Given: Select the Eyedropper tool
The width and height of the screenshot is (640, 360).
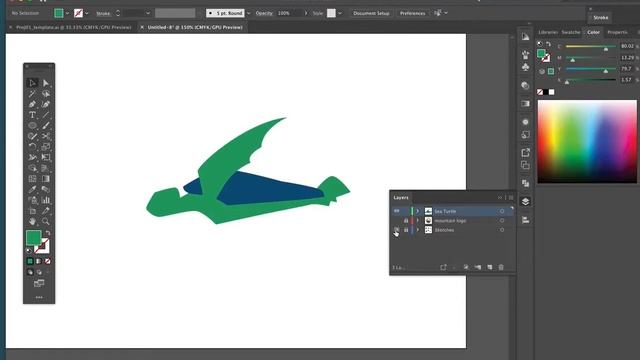Looking at the screenshot, I should 32,189.
